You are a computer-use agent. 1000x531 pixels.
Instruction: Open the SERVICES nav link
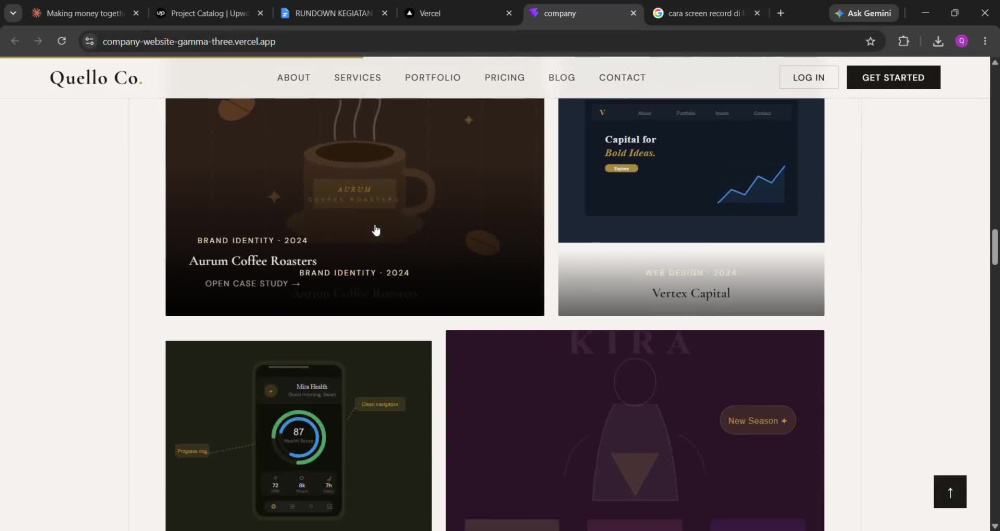point(357,78)
